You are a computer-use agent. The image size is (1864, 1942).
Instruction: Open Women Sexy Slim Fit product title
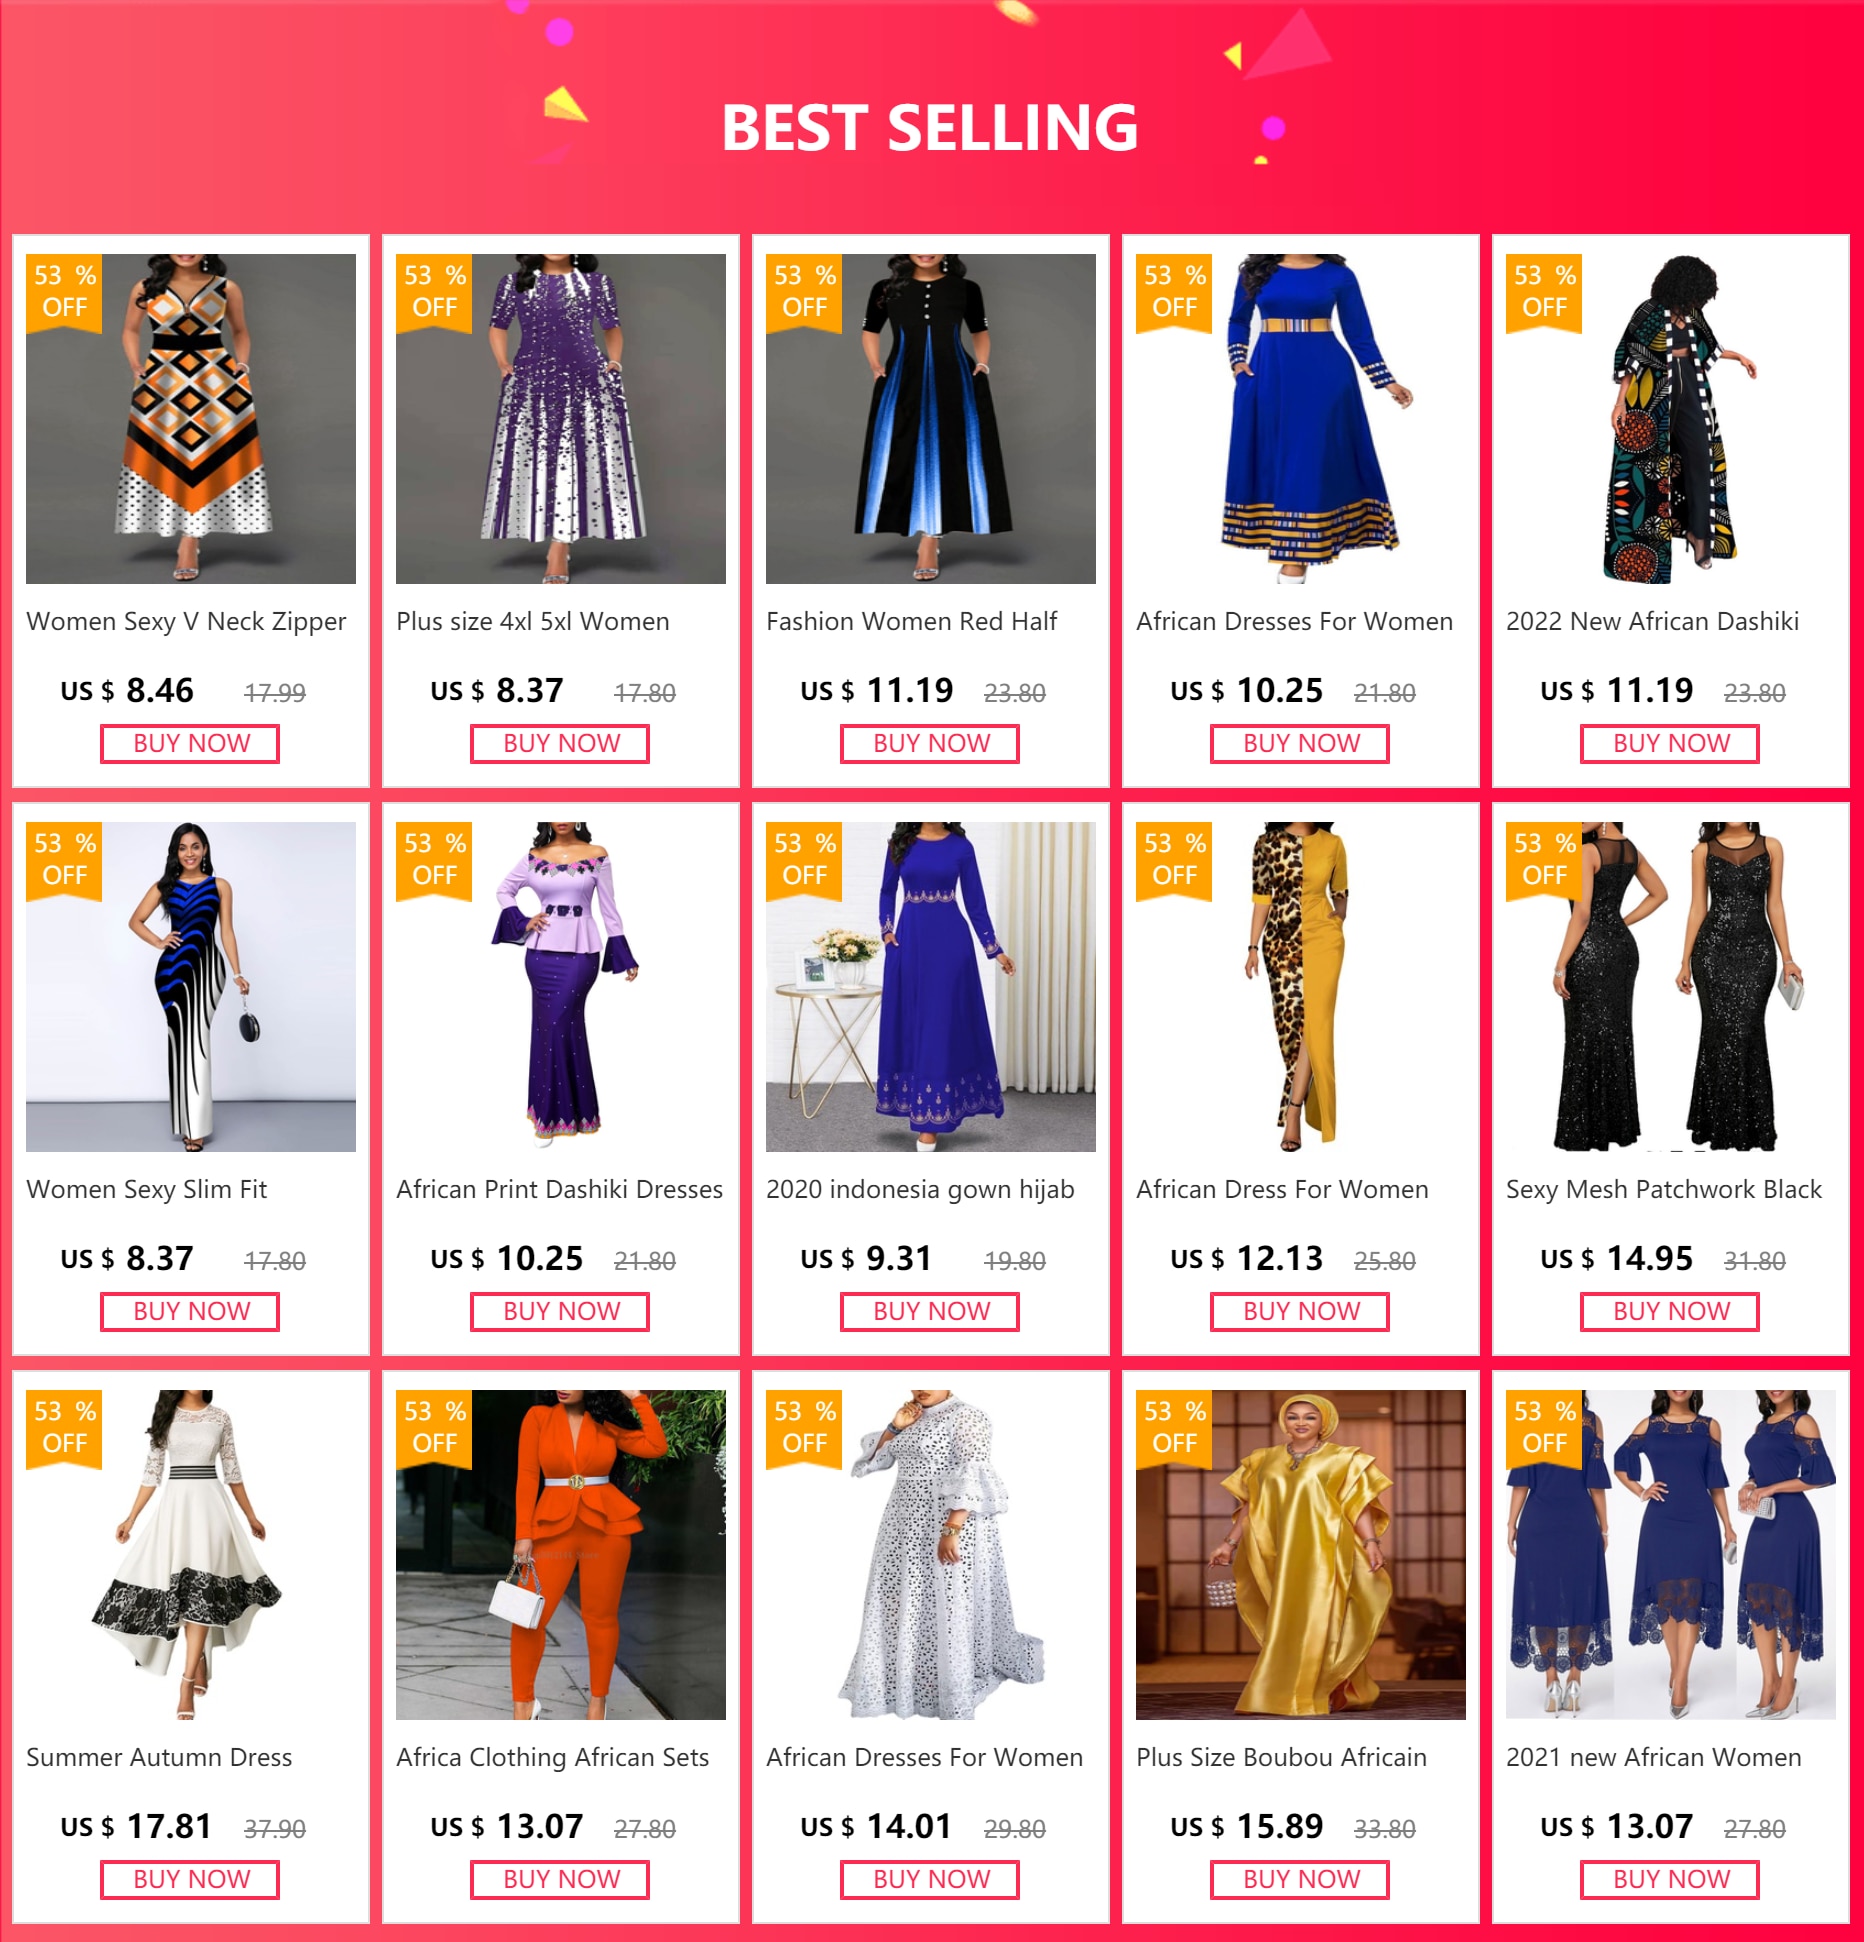pos(146,1189)
